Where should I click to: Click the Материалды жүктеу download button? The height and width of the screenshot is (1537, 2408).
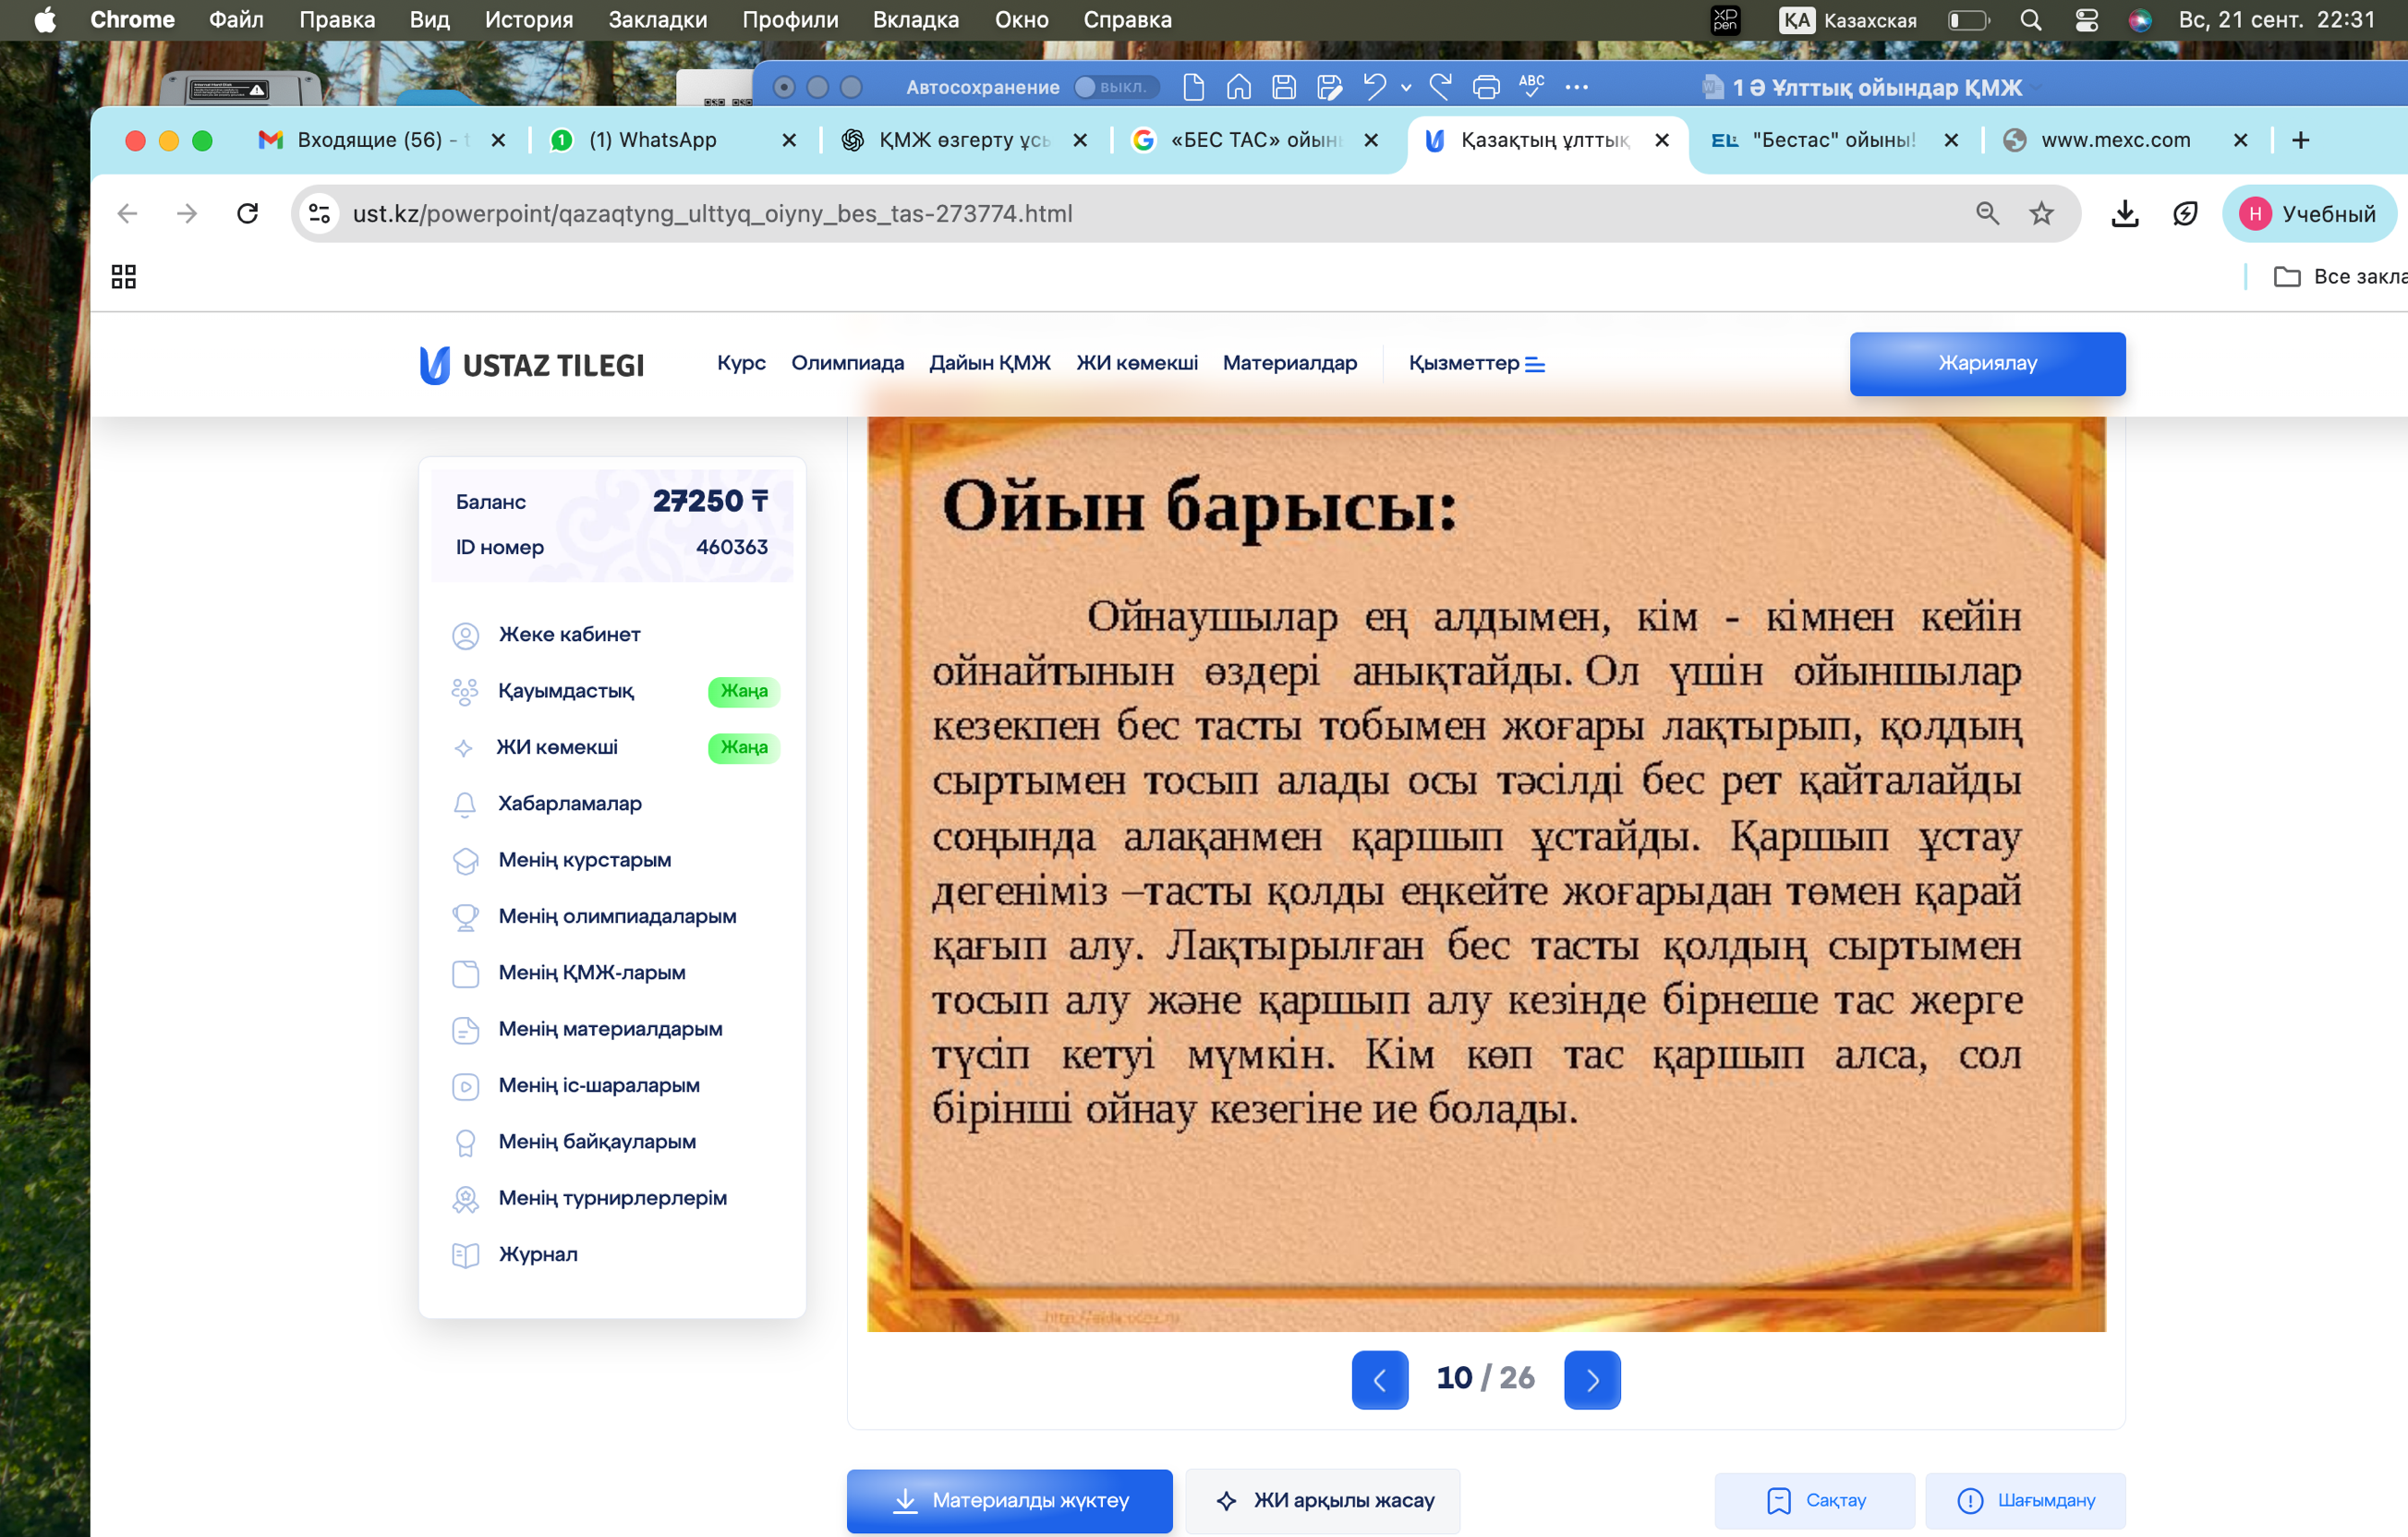point(1009,1500)
